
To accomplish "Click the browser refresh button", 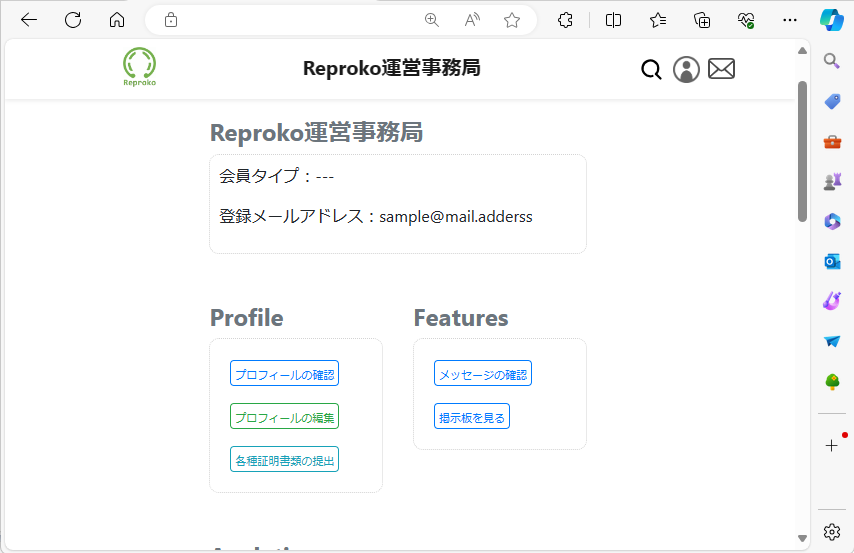I will coord(73,20).
